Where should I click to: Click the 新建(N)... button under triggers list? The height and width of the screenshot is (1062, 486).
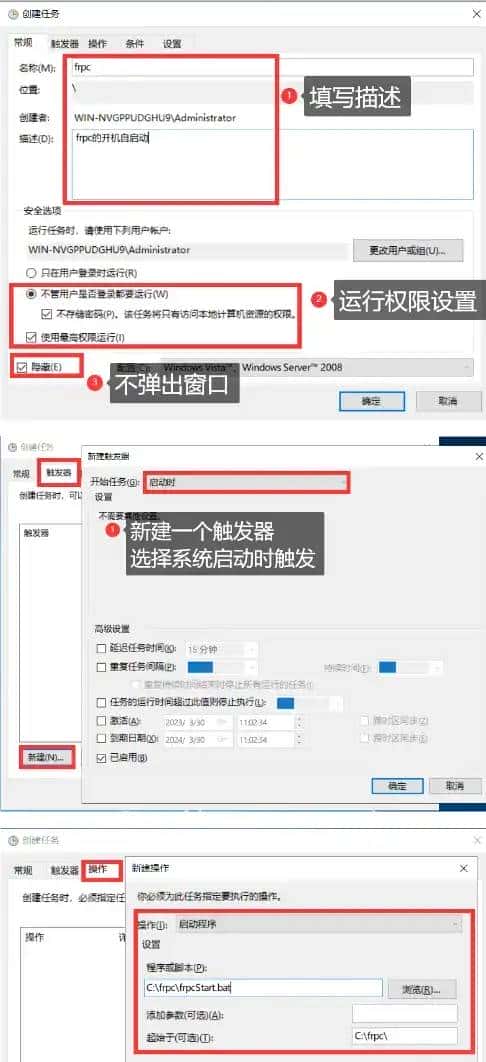pyautogui.click(x=46, y=758)
